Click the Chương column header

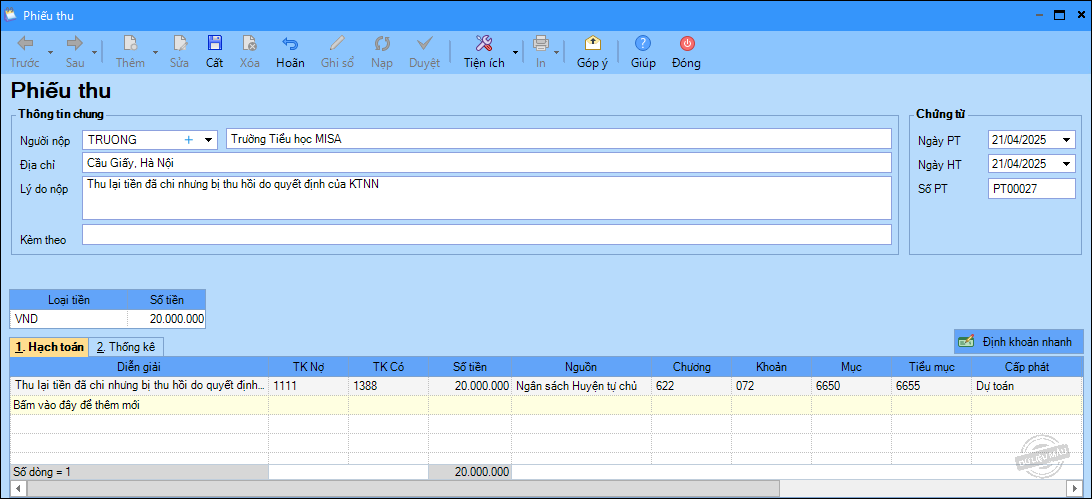point(691,367)
